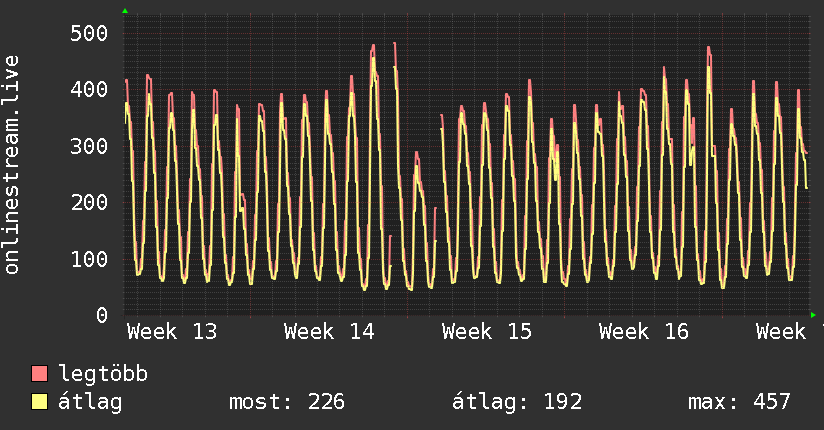Viewport: 824px width, 430px height.
Task: Click the Week 13 axis label
Action: (x=172, y=332)
